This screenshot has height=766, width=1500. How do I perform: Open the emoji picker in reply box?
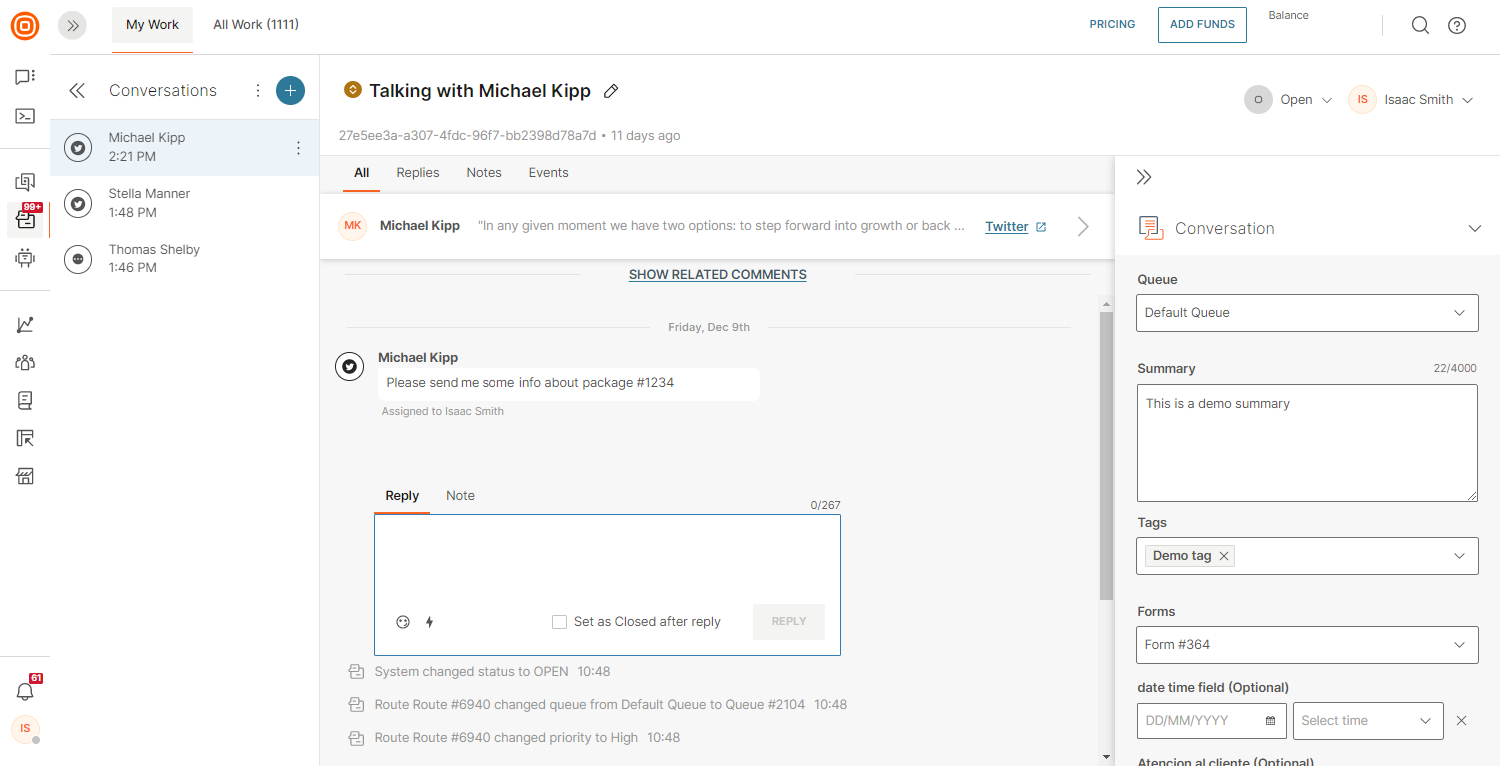point(403,622)
